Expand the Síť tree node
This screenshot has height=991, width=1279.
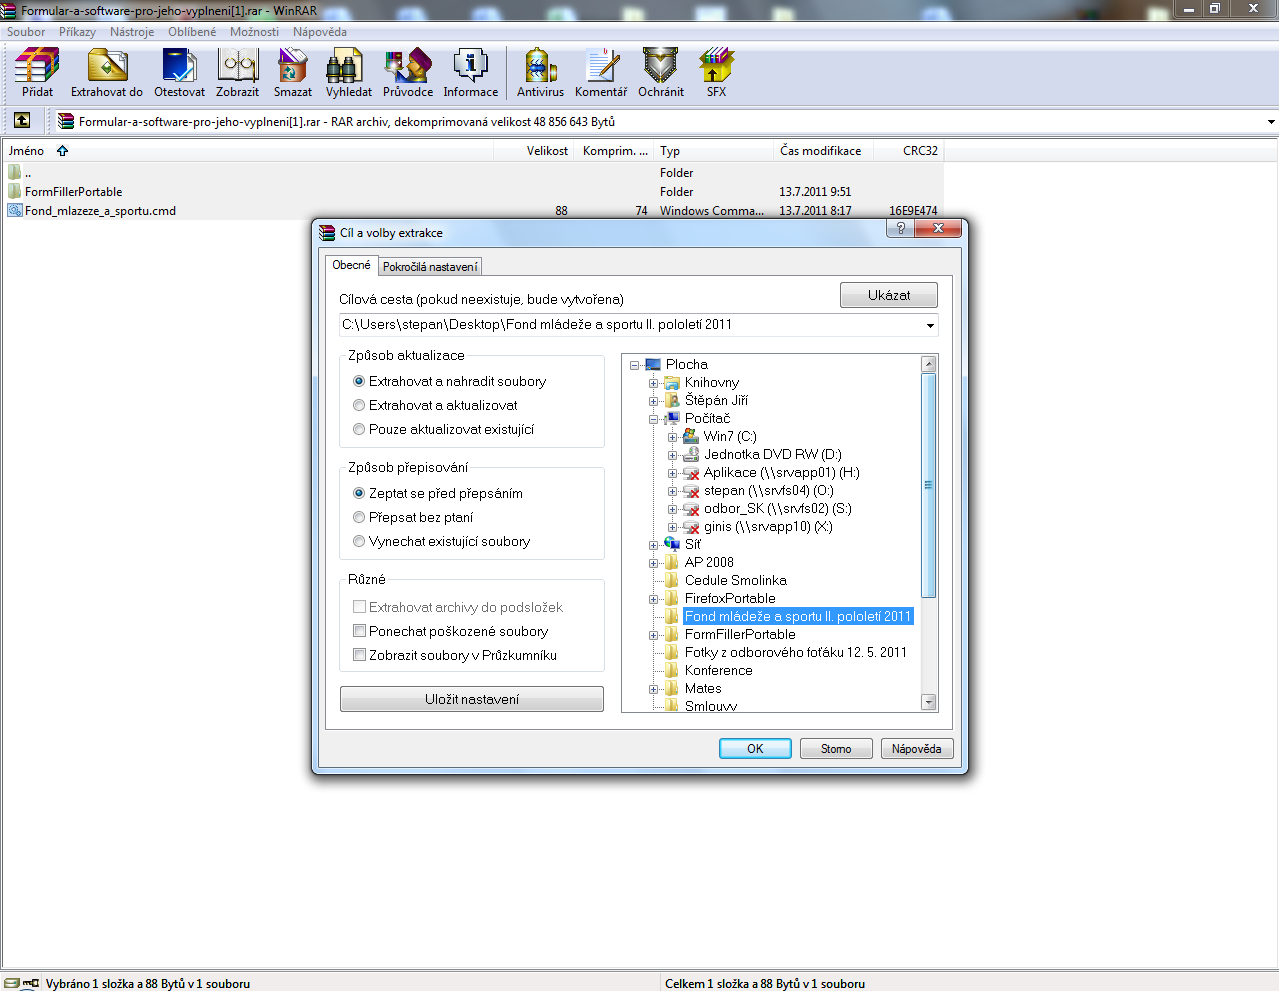pyautogui.click(x=654, y=545)
